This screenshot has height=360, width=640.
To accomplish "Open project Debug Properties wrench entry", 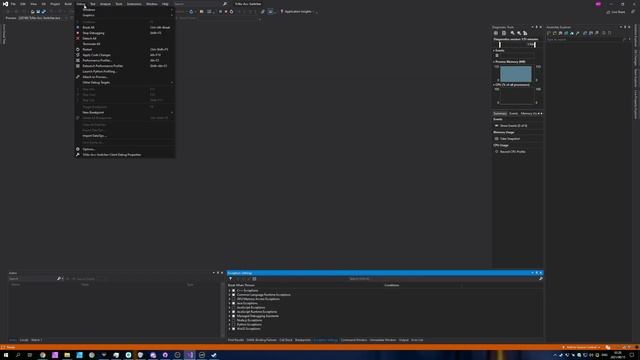I will (x=124, y=155).
